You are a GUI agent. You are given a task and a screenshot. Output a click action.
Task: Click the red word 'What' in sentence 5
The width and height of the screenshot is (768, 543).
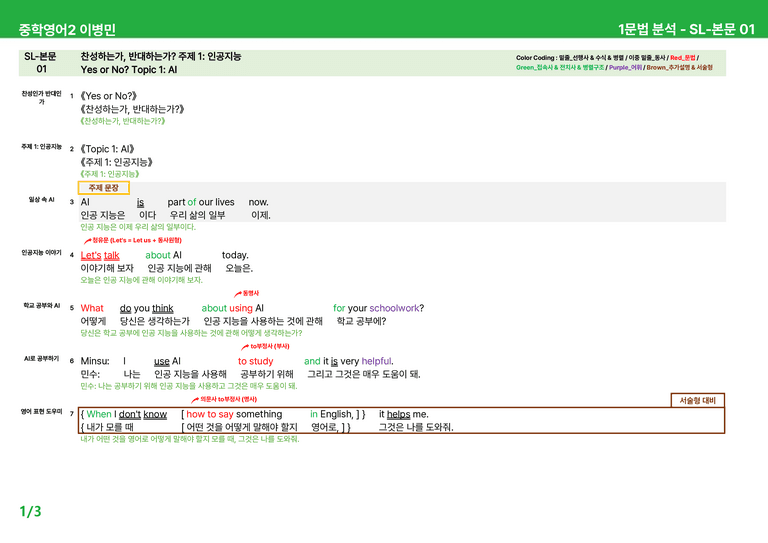[92, 308]
